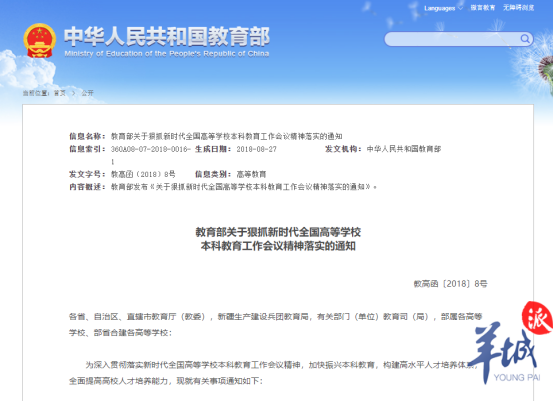Click the 信息类别 value 高等教育

pos(251,174)
